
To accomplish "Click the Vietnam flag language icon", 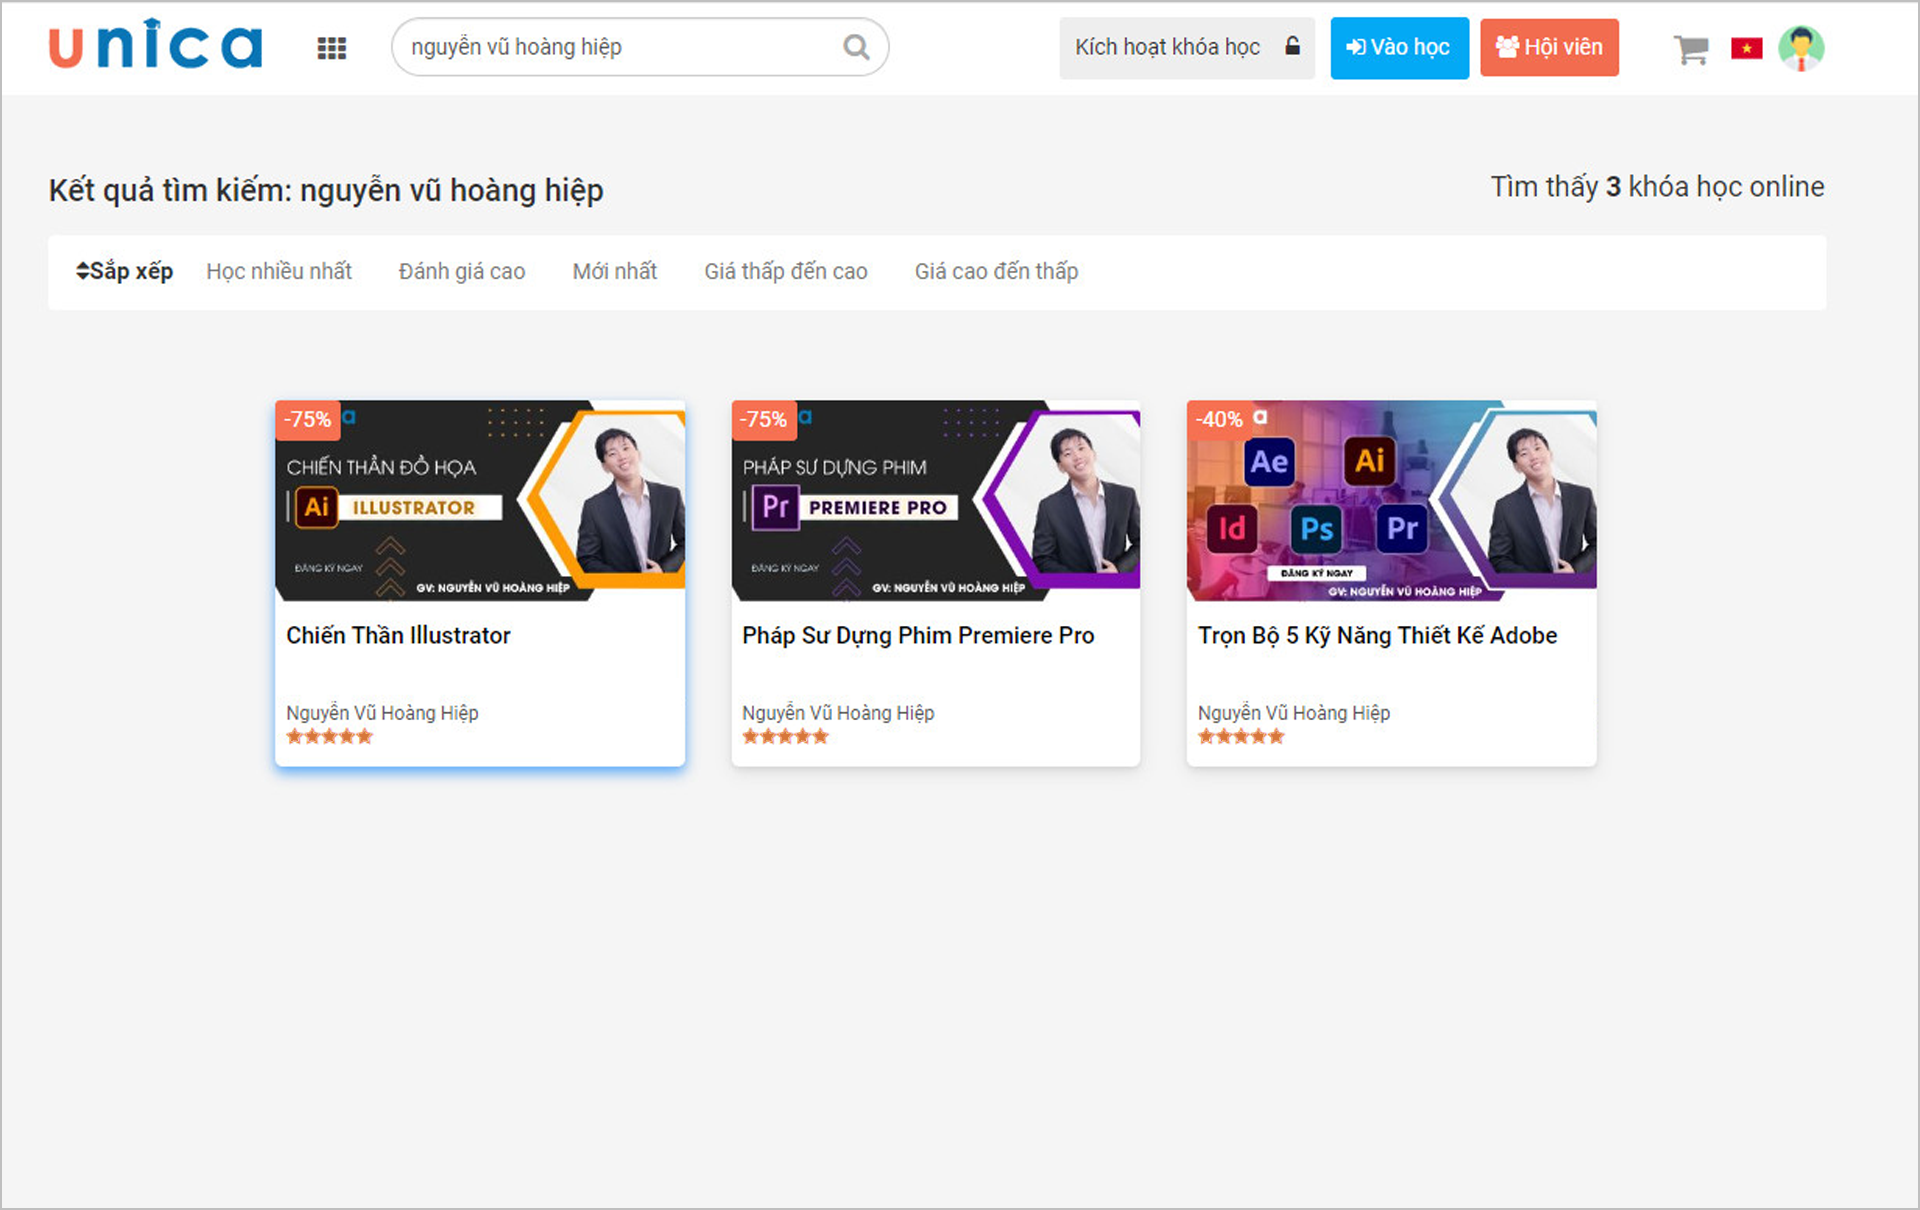I will pyautogui.click(x=1747, y=48).
